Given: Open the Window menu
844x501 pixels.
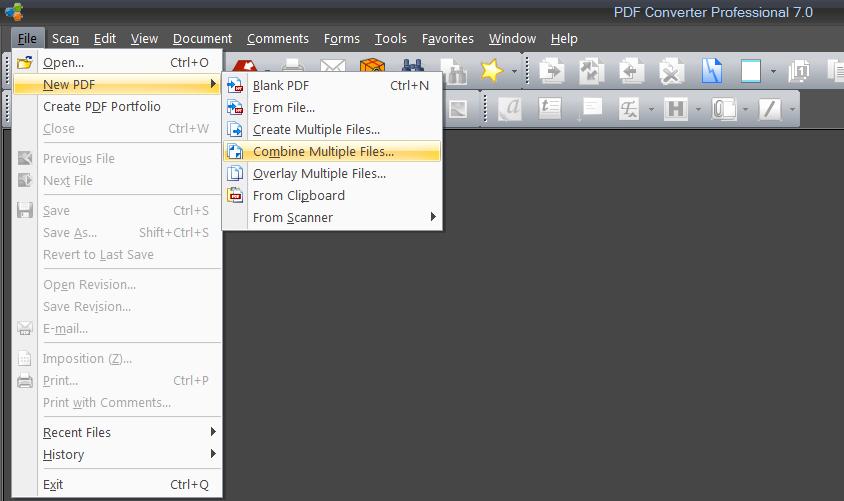Looking at the screenshot, I should [x=512, y=39].
